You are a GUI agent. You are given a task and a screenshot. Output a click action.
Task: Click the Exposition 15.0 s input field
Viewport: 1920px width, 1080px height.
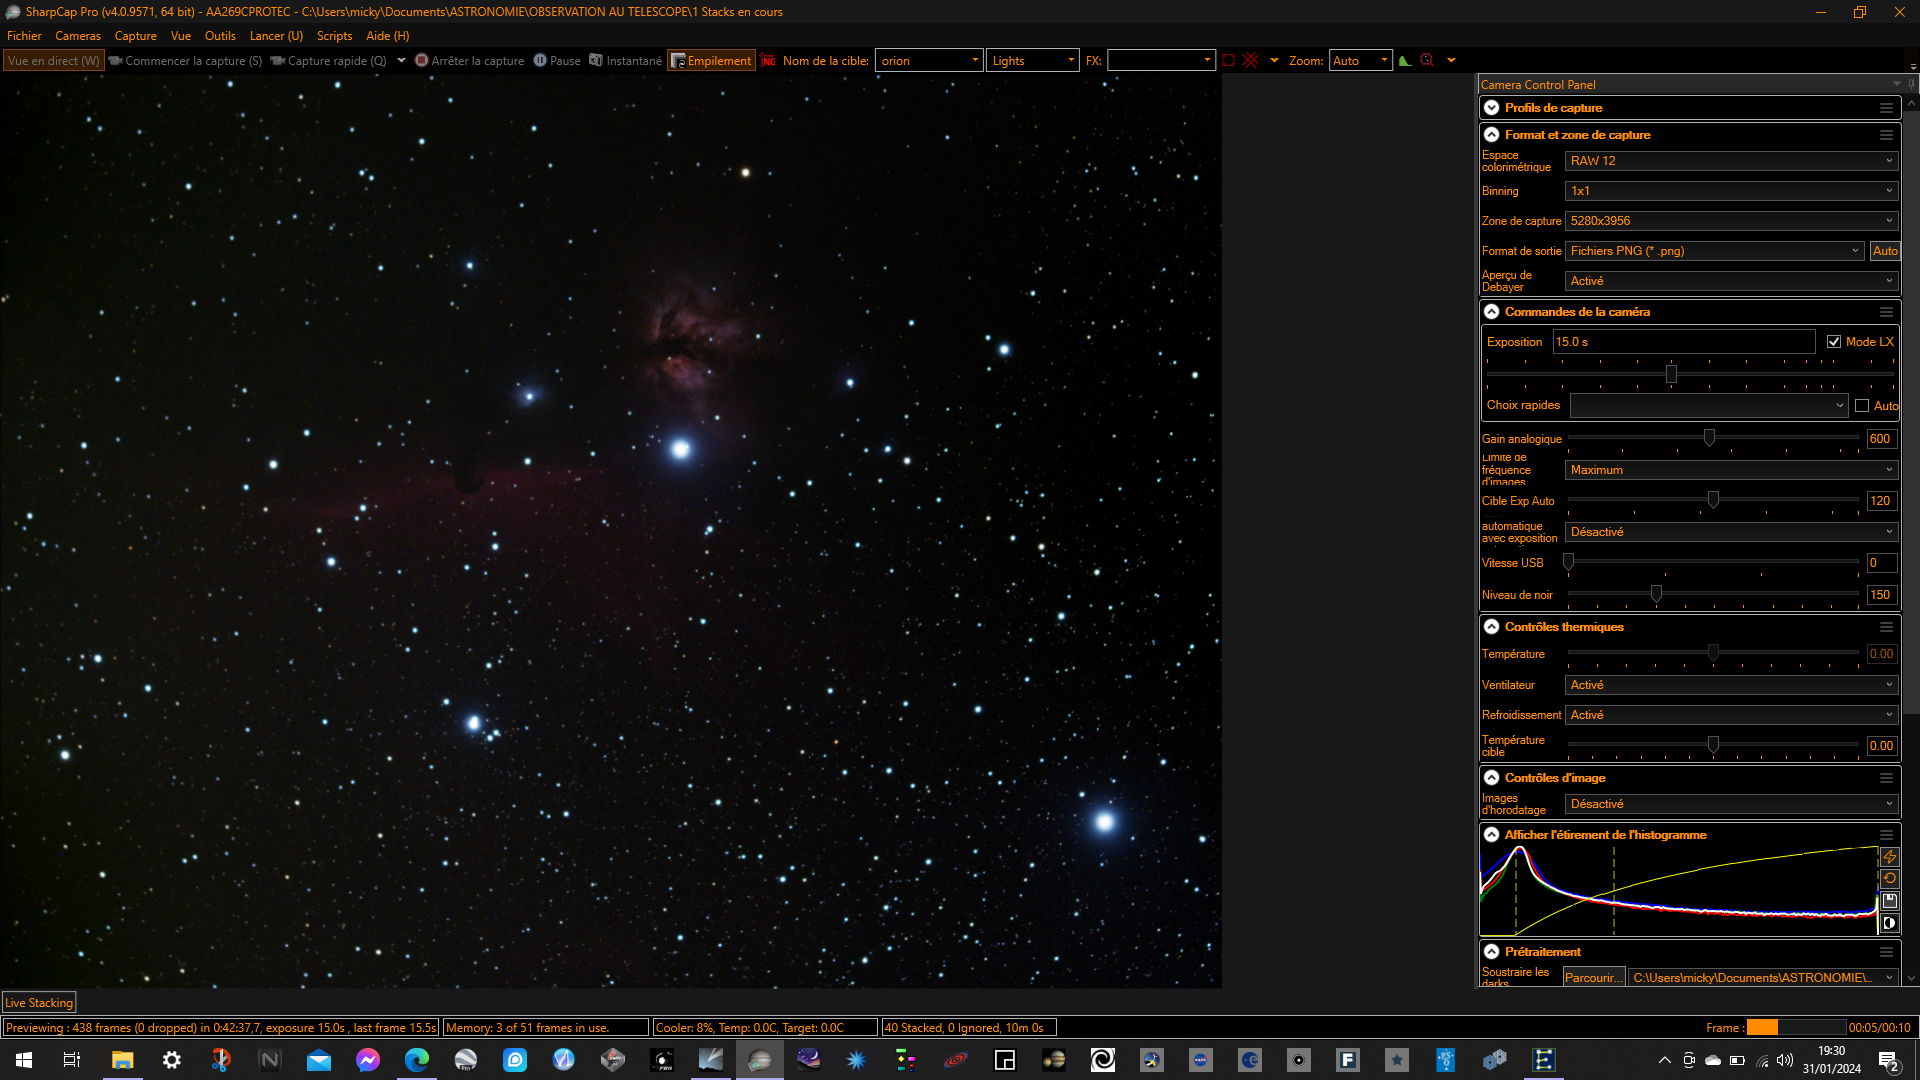[x=1683, y=342]
